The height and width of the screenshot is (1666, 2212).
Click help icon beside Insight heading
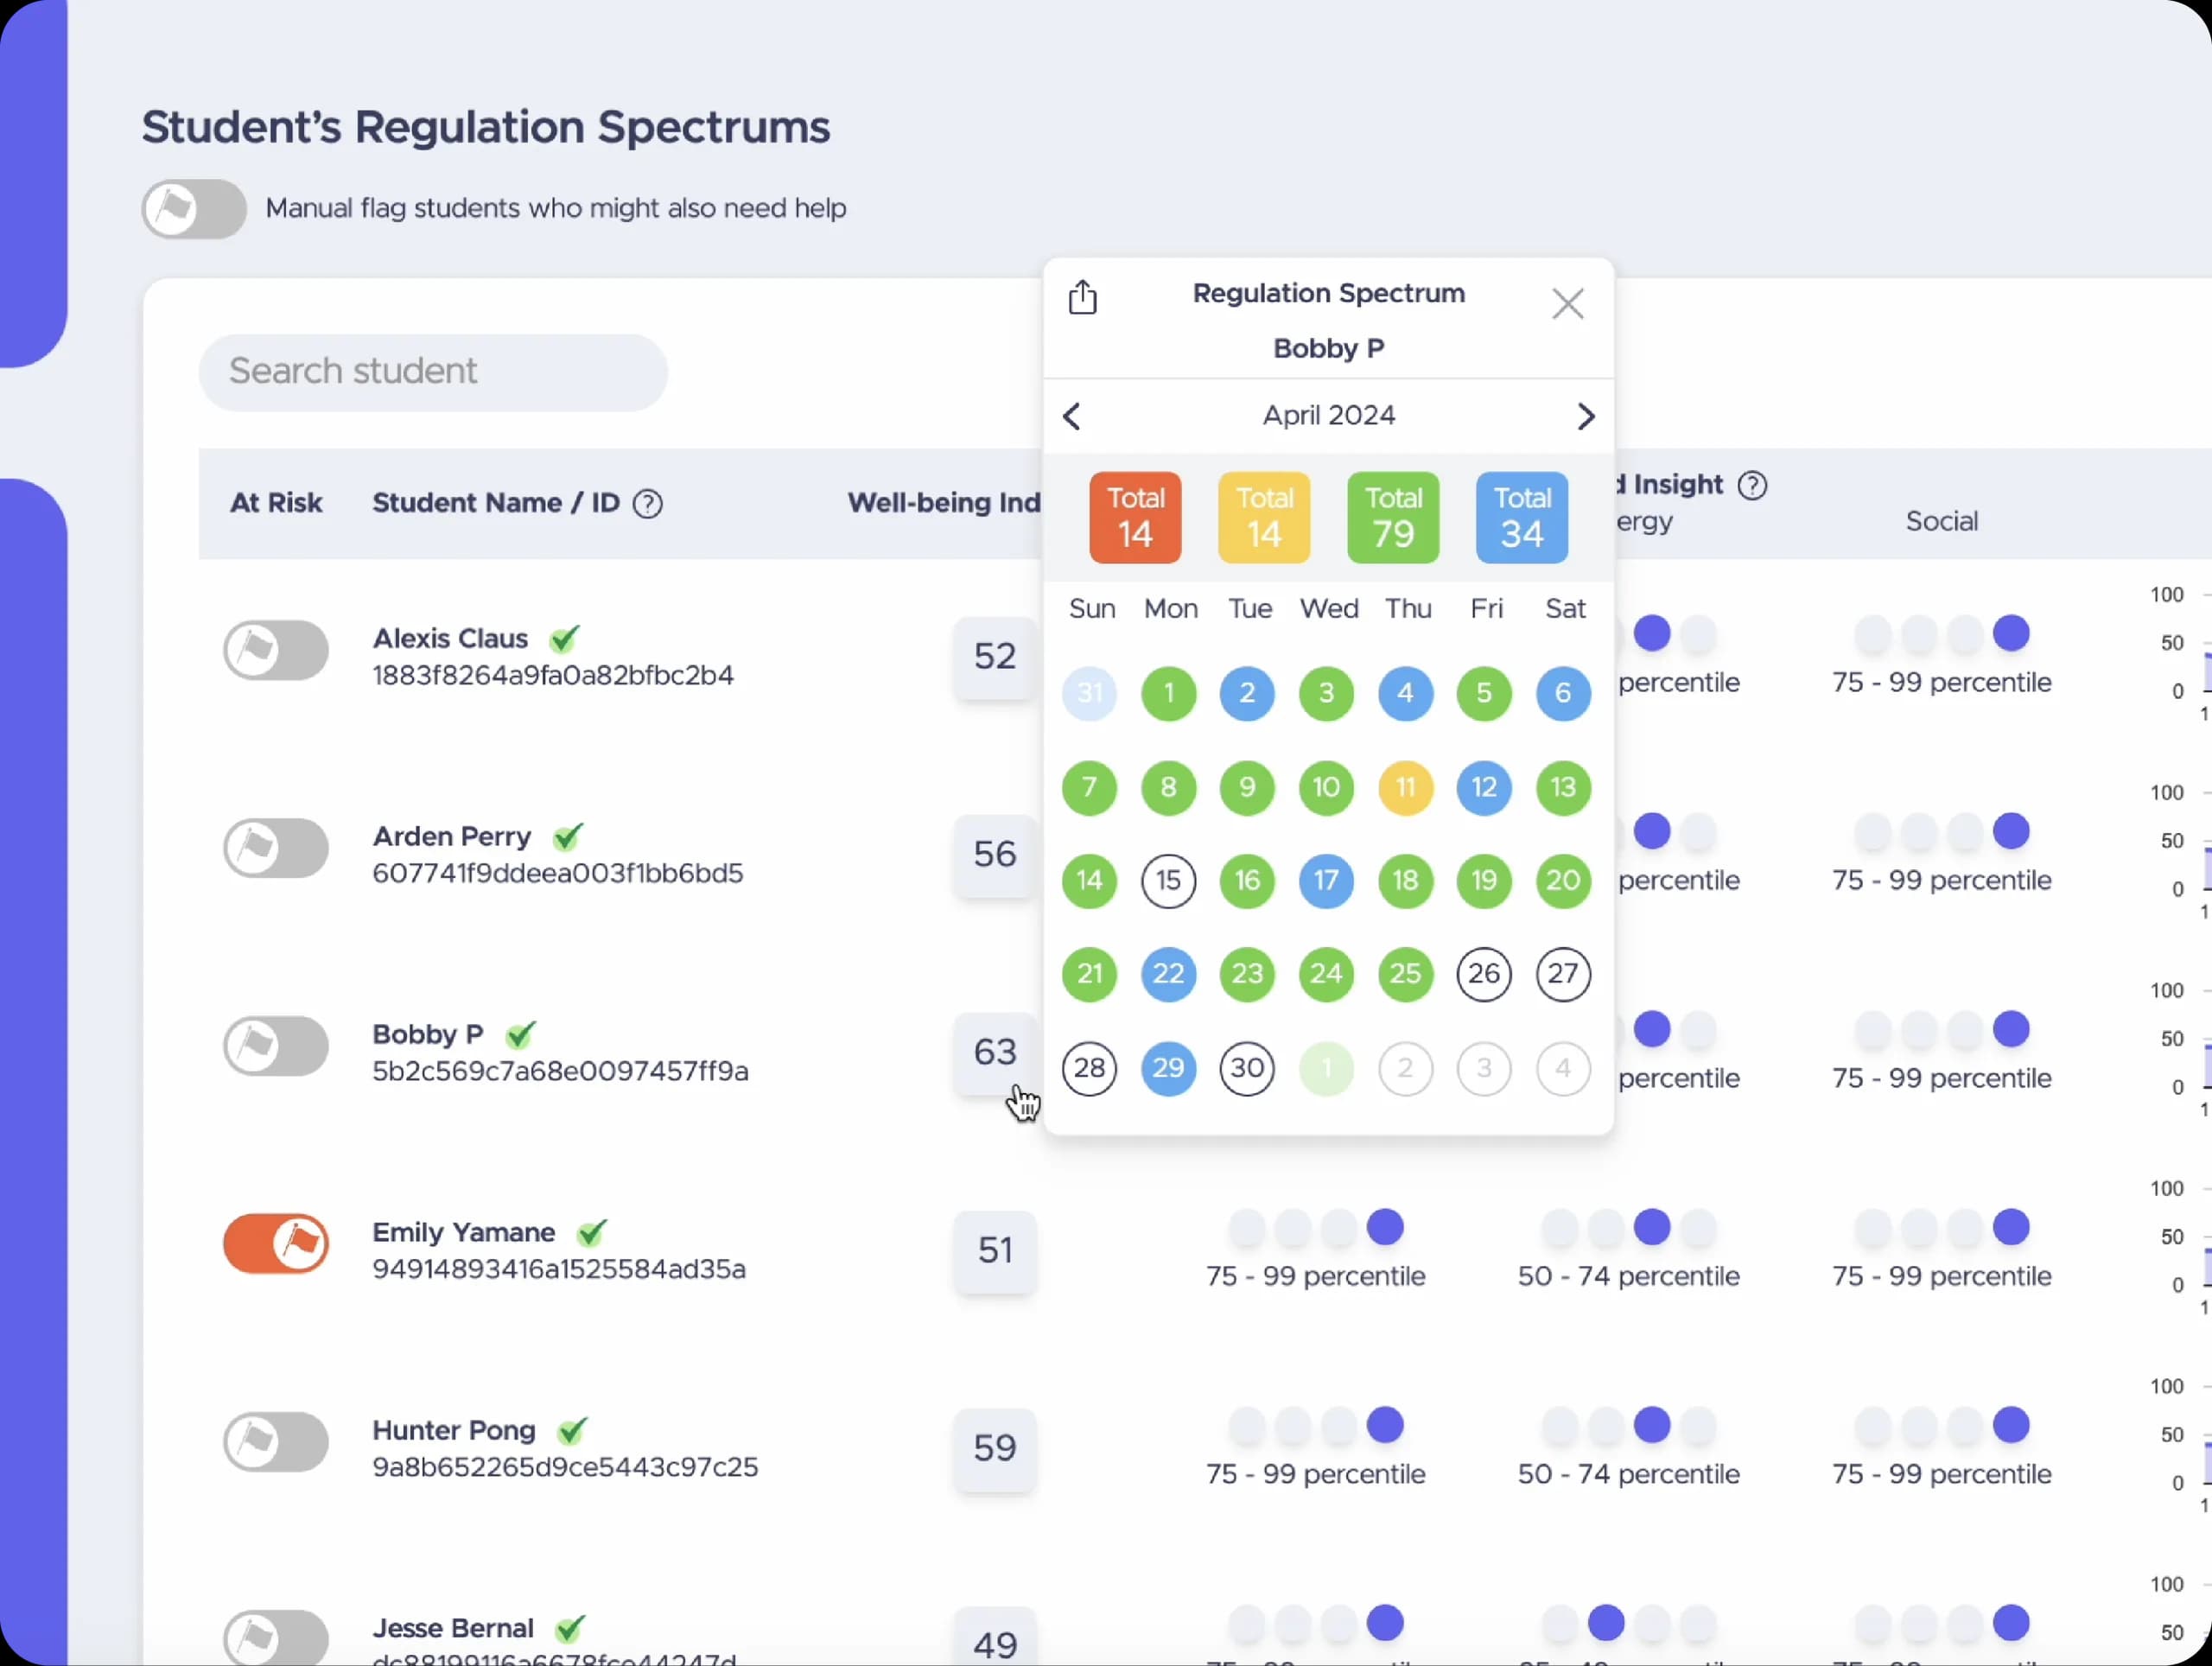pyautogui.click(x=1752, y=486)
